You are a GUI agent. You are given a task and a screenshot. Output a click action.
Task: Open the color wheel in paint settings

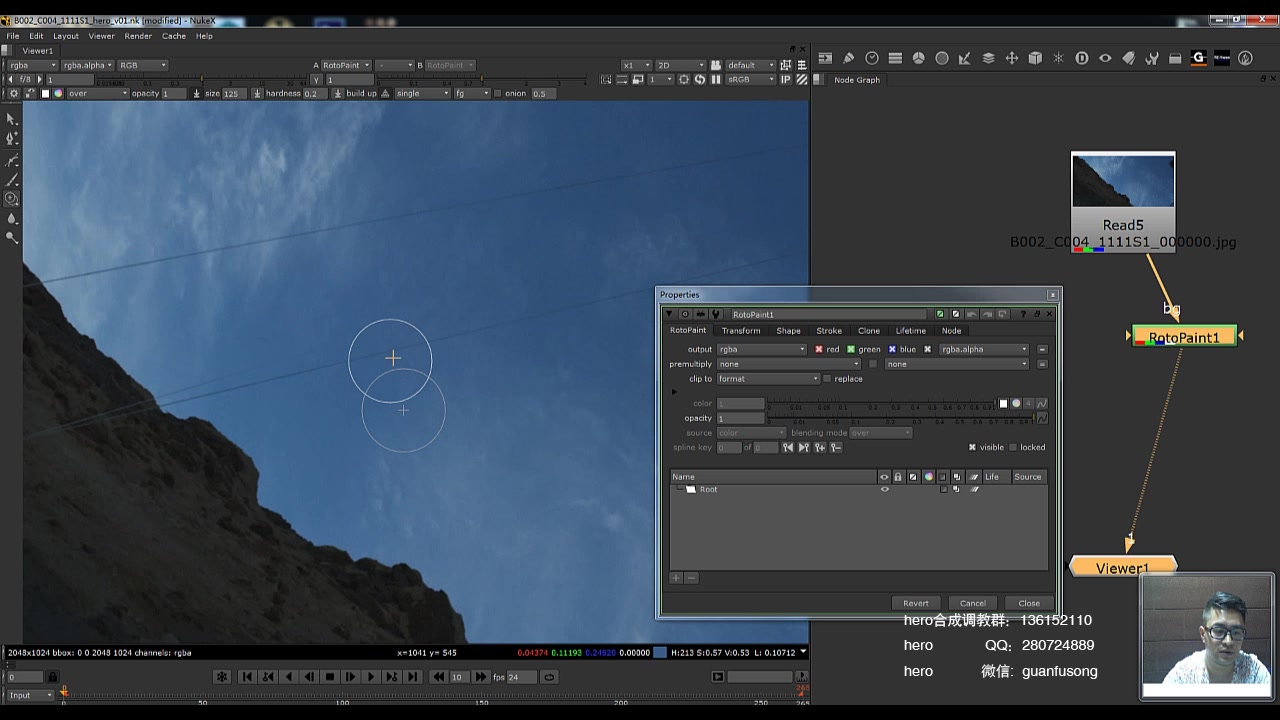(x=1016, y=404)
